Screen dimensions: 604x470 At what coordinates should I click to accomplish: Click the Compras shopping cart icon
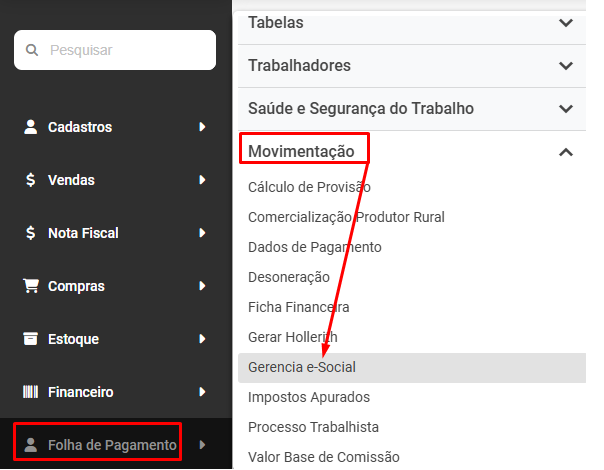tap(30, 286)
